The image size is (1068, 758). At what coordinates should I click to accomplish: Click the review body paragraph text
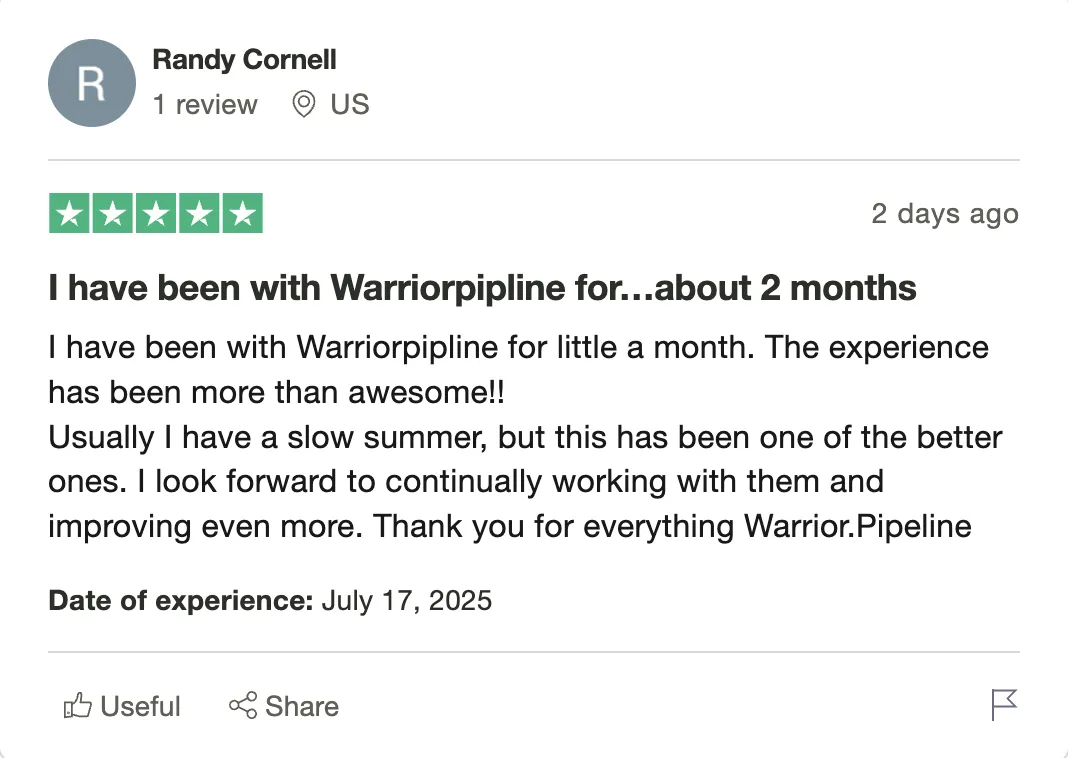525,437
